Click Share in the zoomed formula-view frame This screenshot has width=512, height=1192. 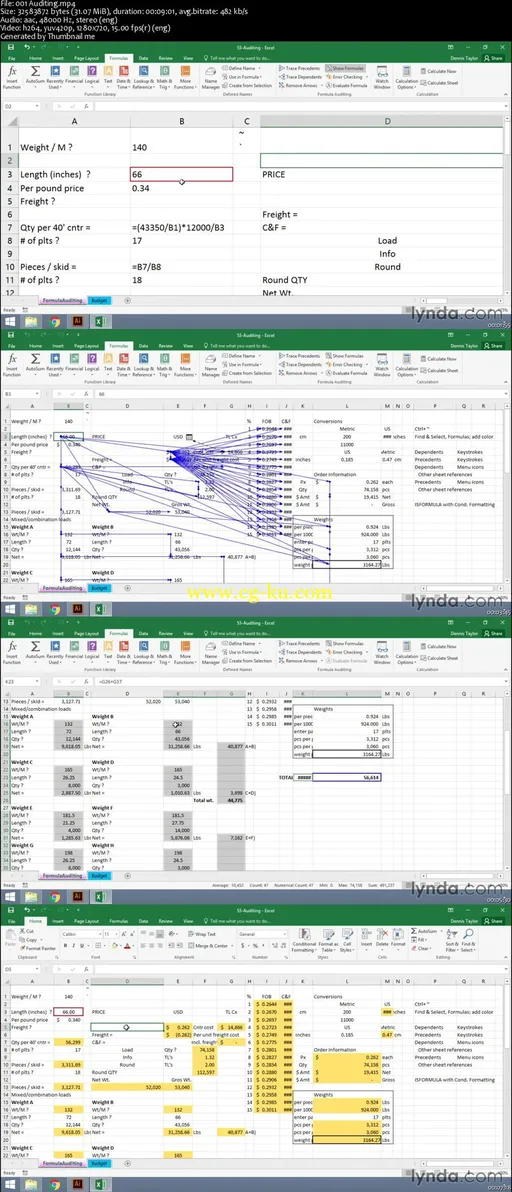pyautogui.click(x=495, y=58)
